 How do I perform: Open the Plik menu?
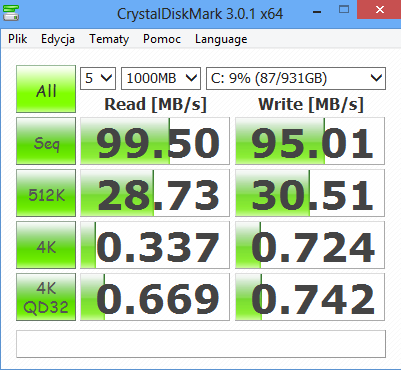[x=18, y=39]
